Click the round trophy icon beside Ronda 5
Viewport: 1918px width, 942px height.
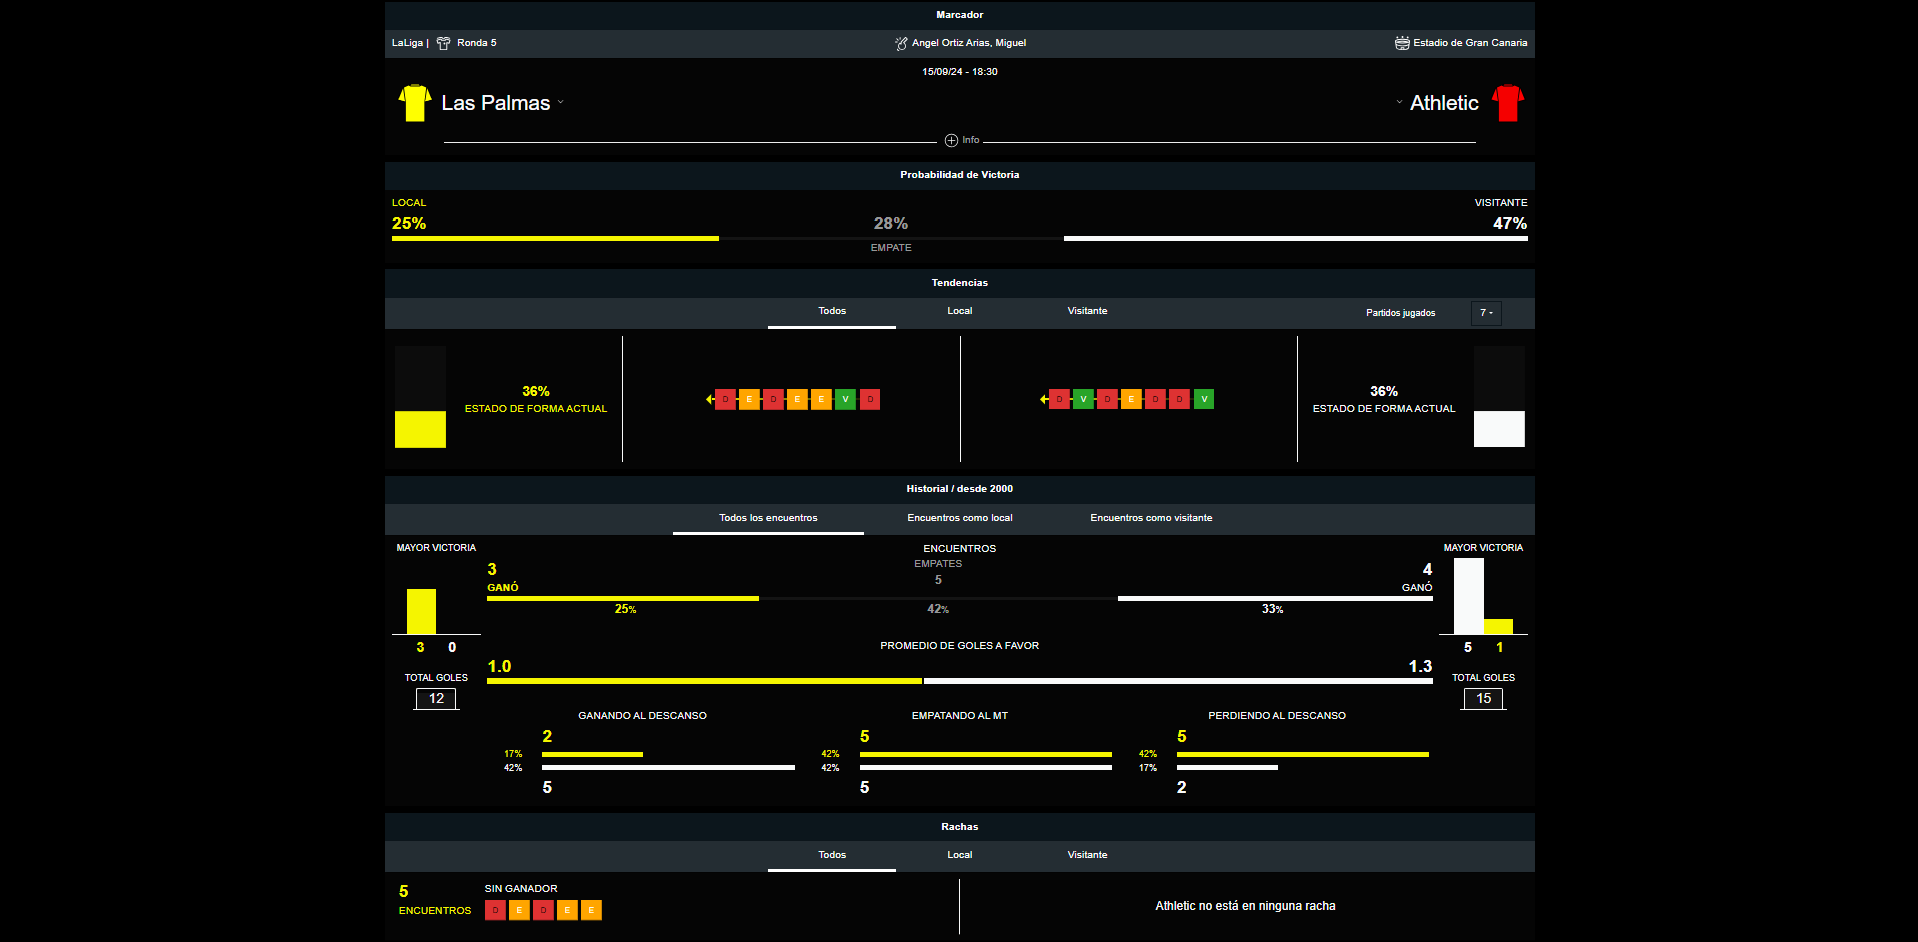[443, 43]
